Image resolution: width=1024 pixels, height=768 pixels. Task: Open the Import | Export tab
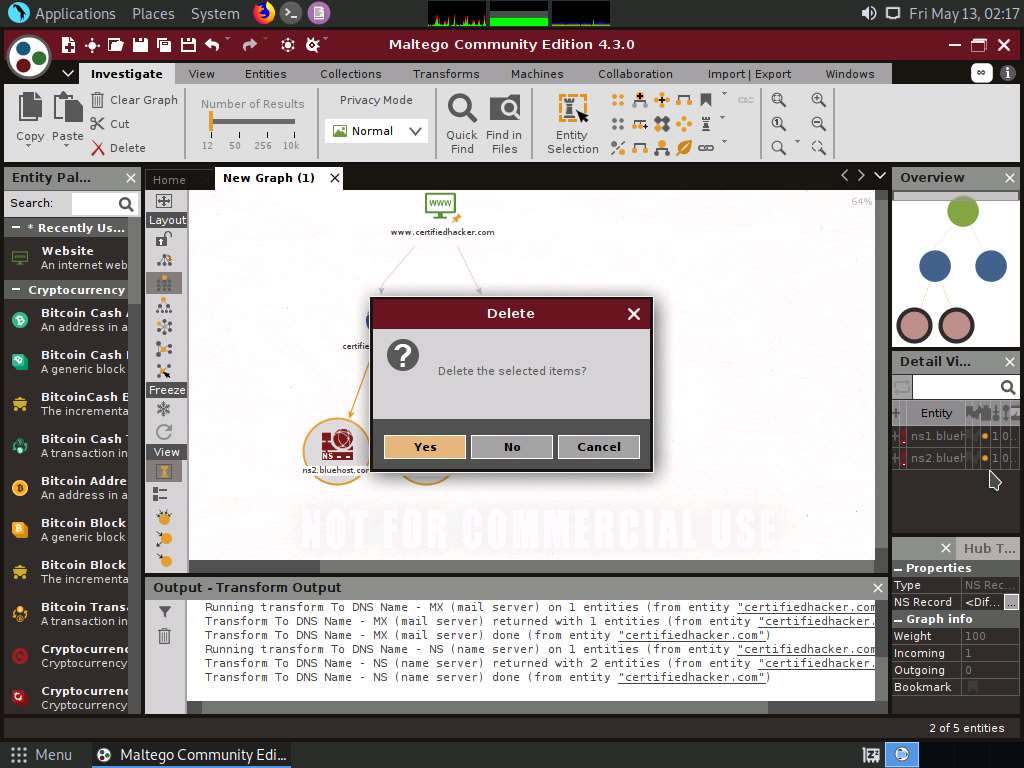pos(749,74)
